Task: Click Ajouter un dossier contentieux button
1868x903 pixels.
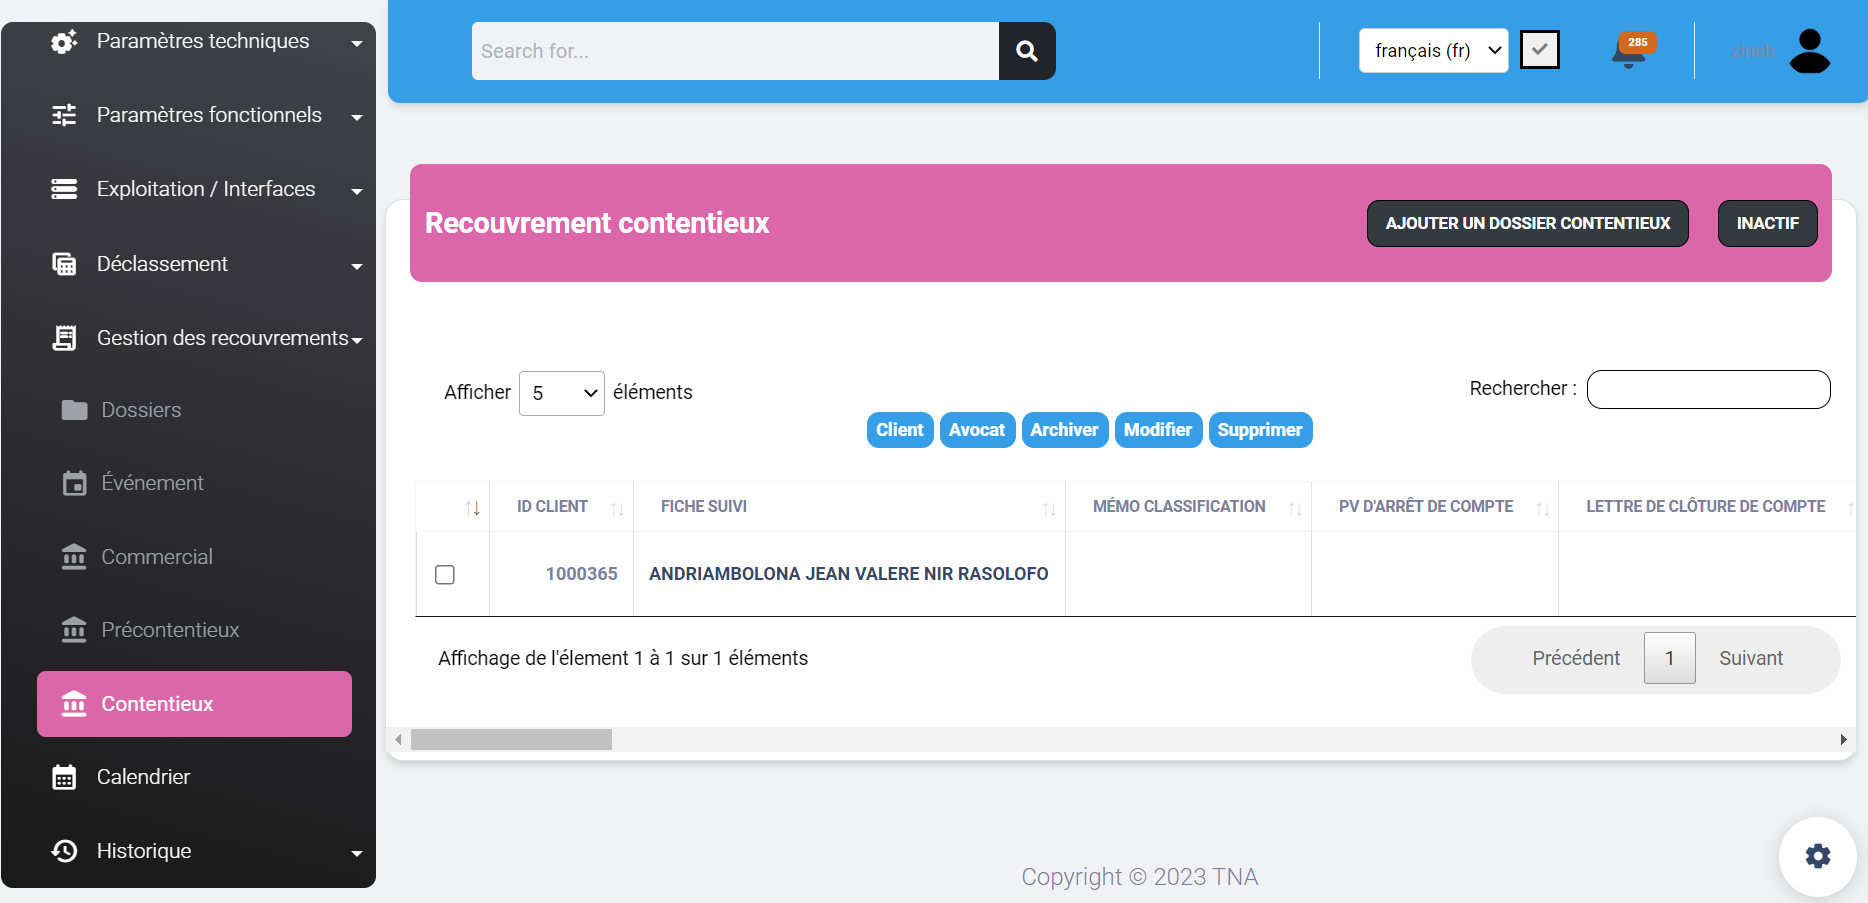Action: [1527, 224]
